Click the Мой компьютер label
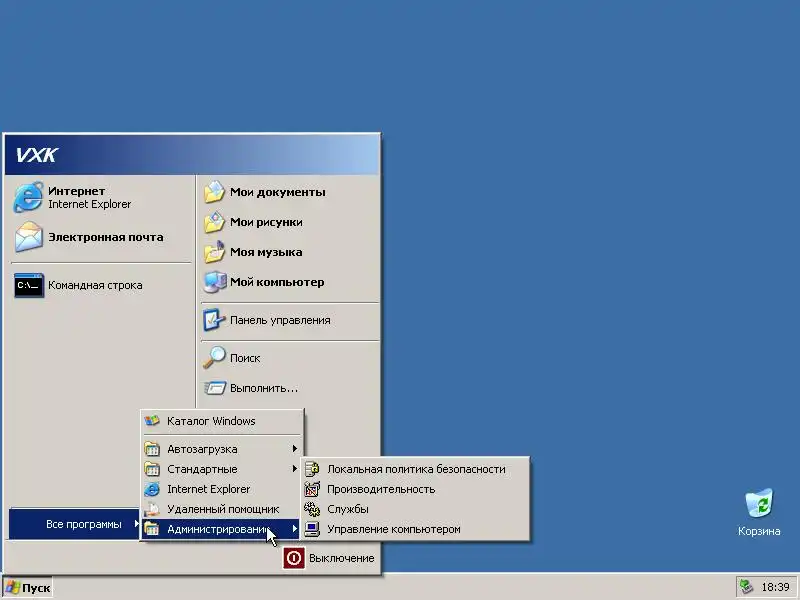This screenshot has width=800, height=600. (x=277, y=282)
